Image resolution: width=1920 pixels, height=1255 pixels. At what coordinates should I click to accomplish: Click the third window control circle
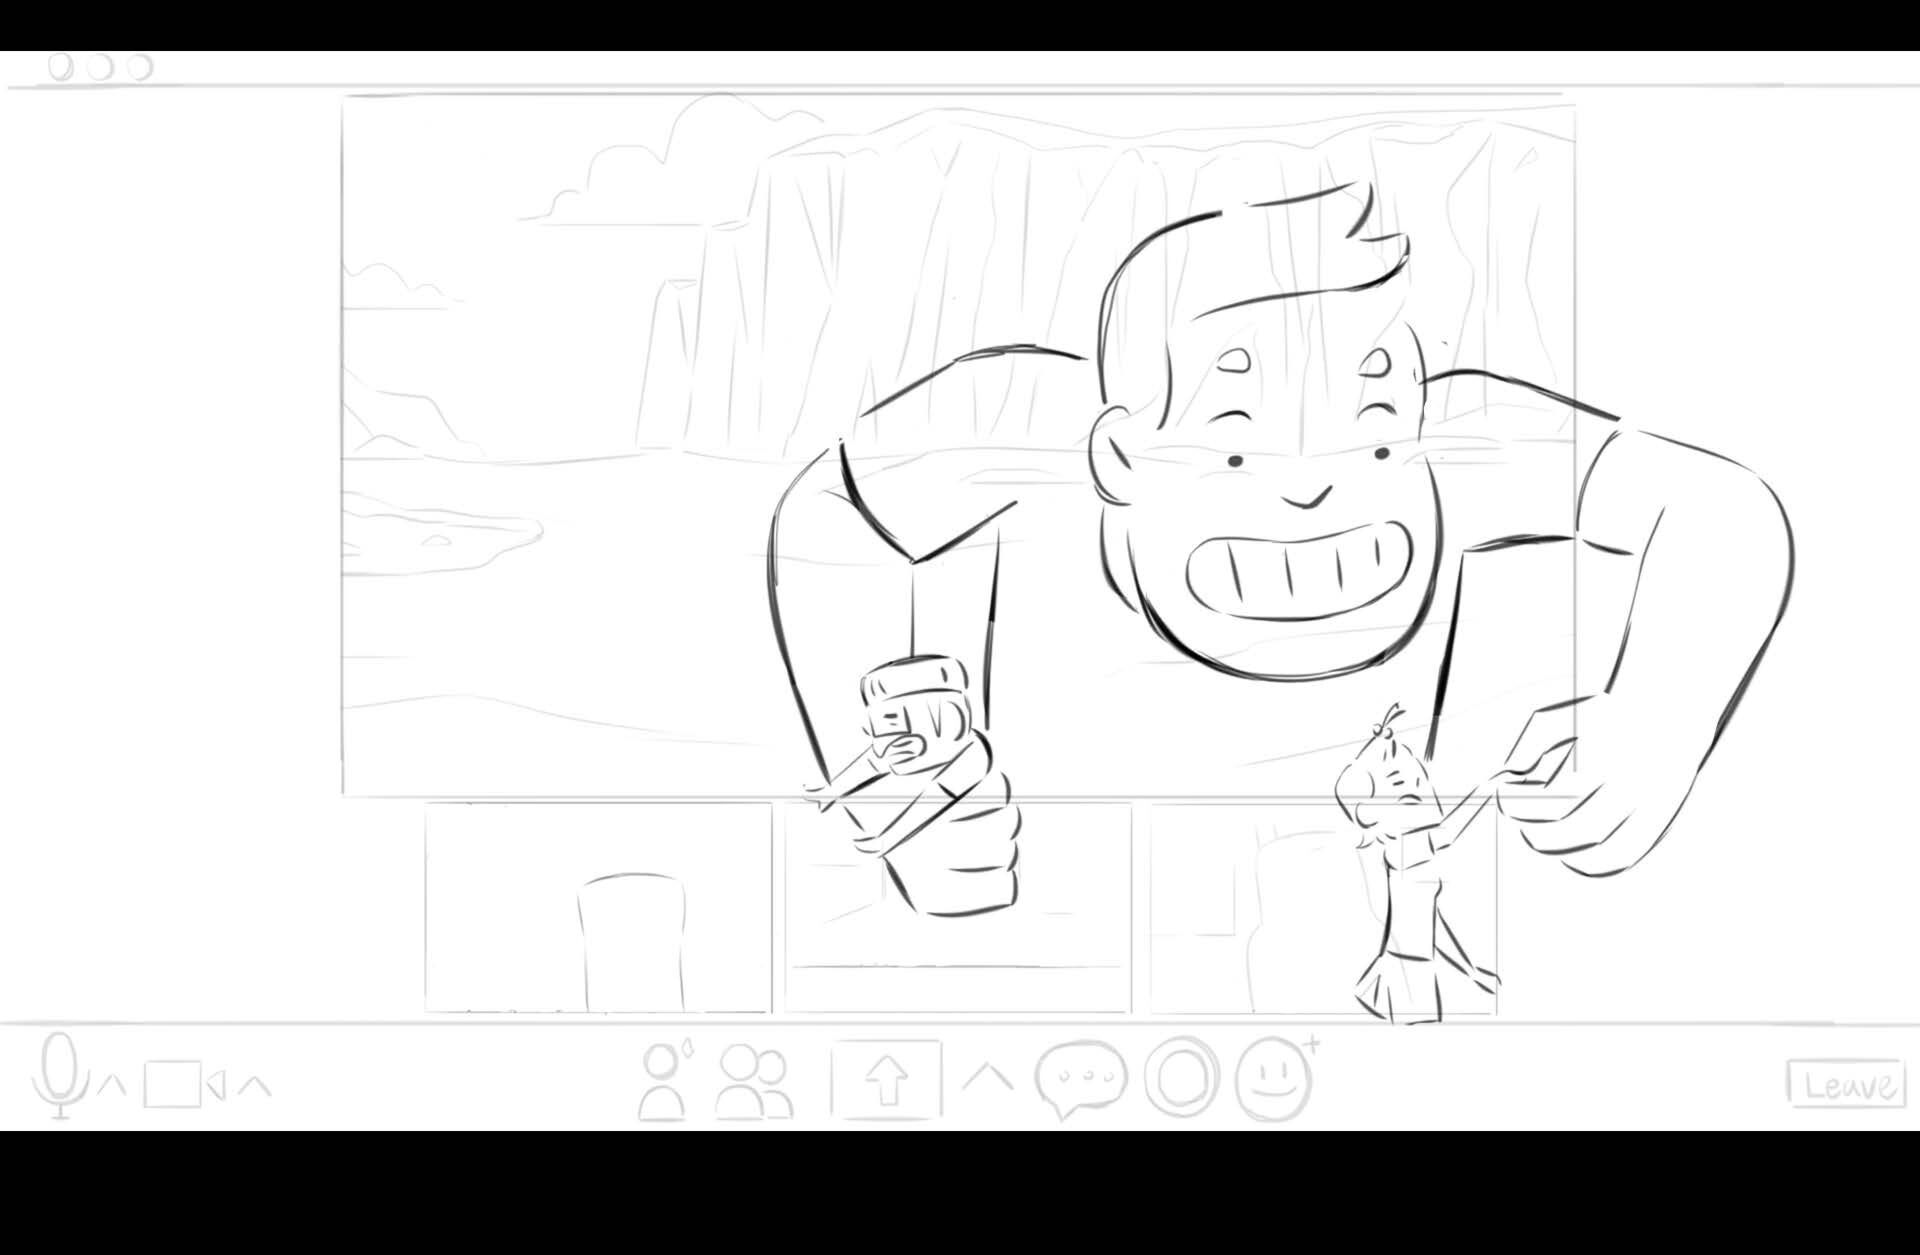click(140, 67)
